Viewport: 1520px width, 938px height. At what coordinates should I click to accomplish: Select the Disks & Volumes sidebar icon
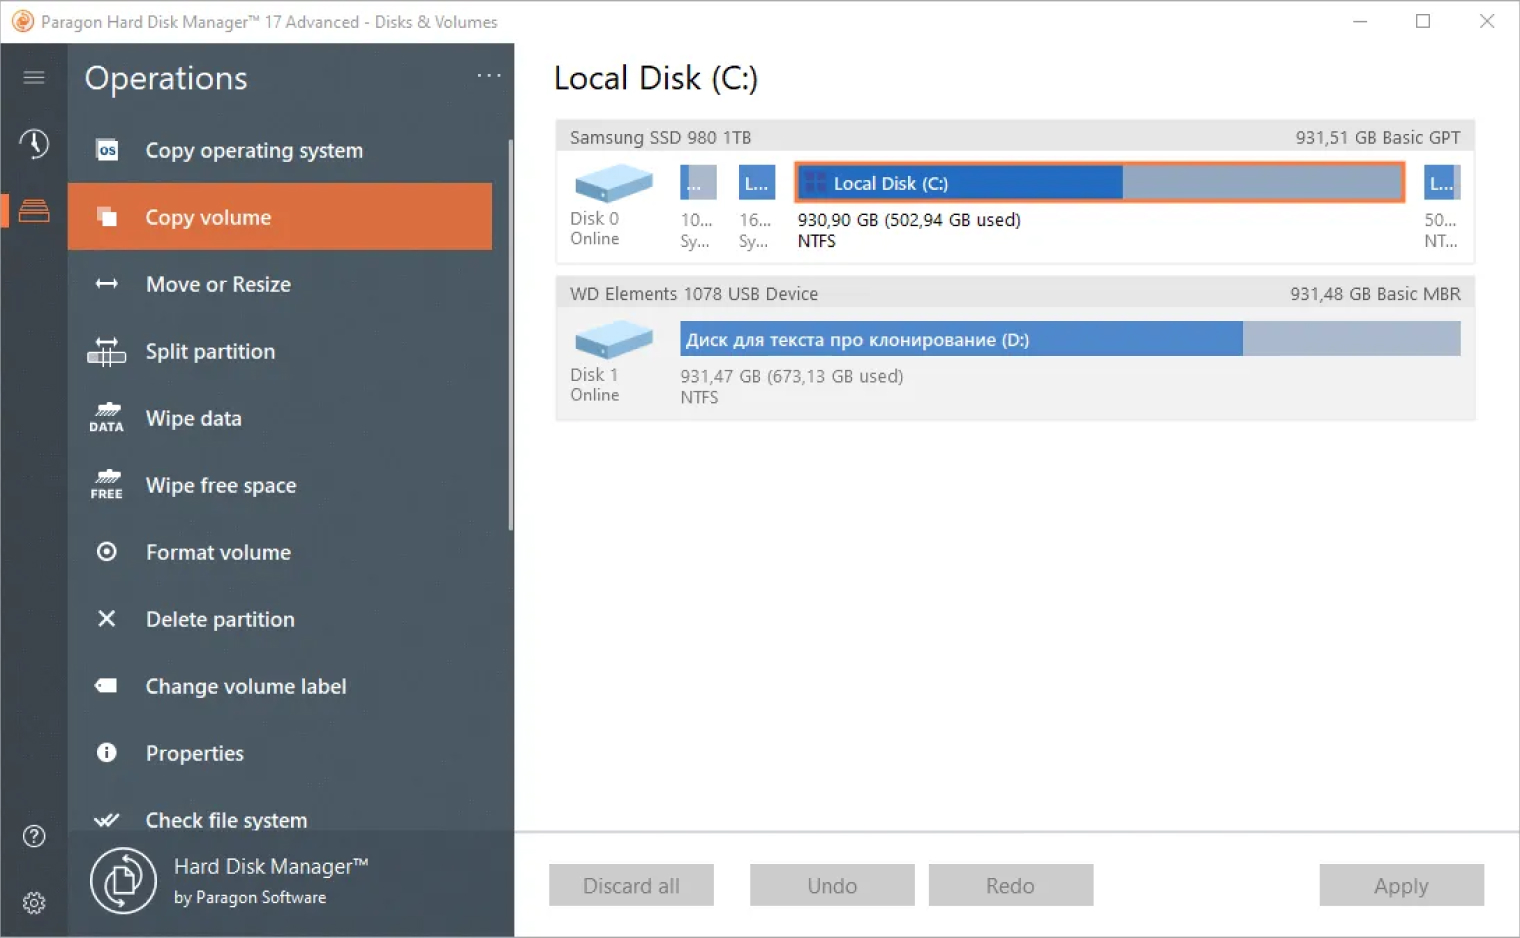point(34,211)
